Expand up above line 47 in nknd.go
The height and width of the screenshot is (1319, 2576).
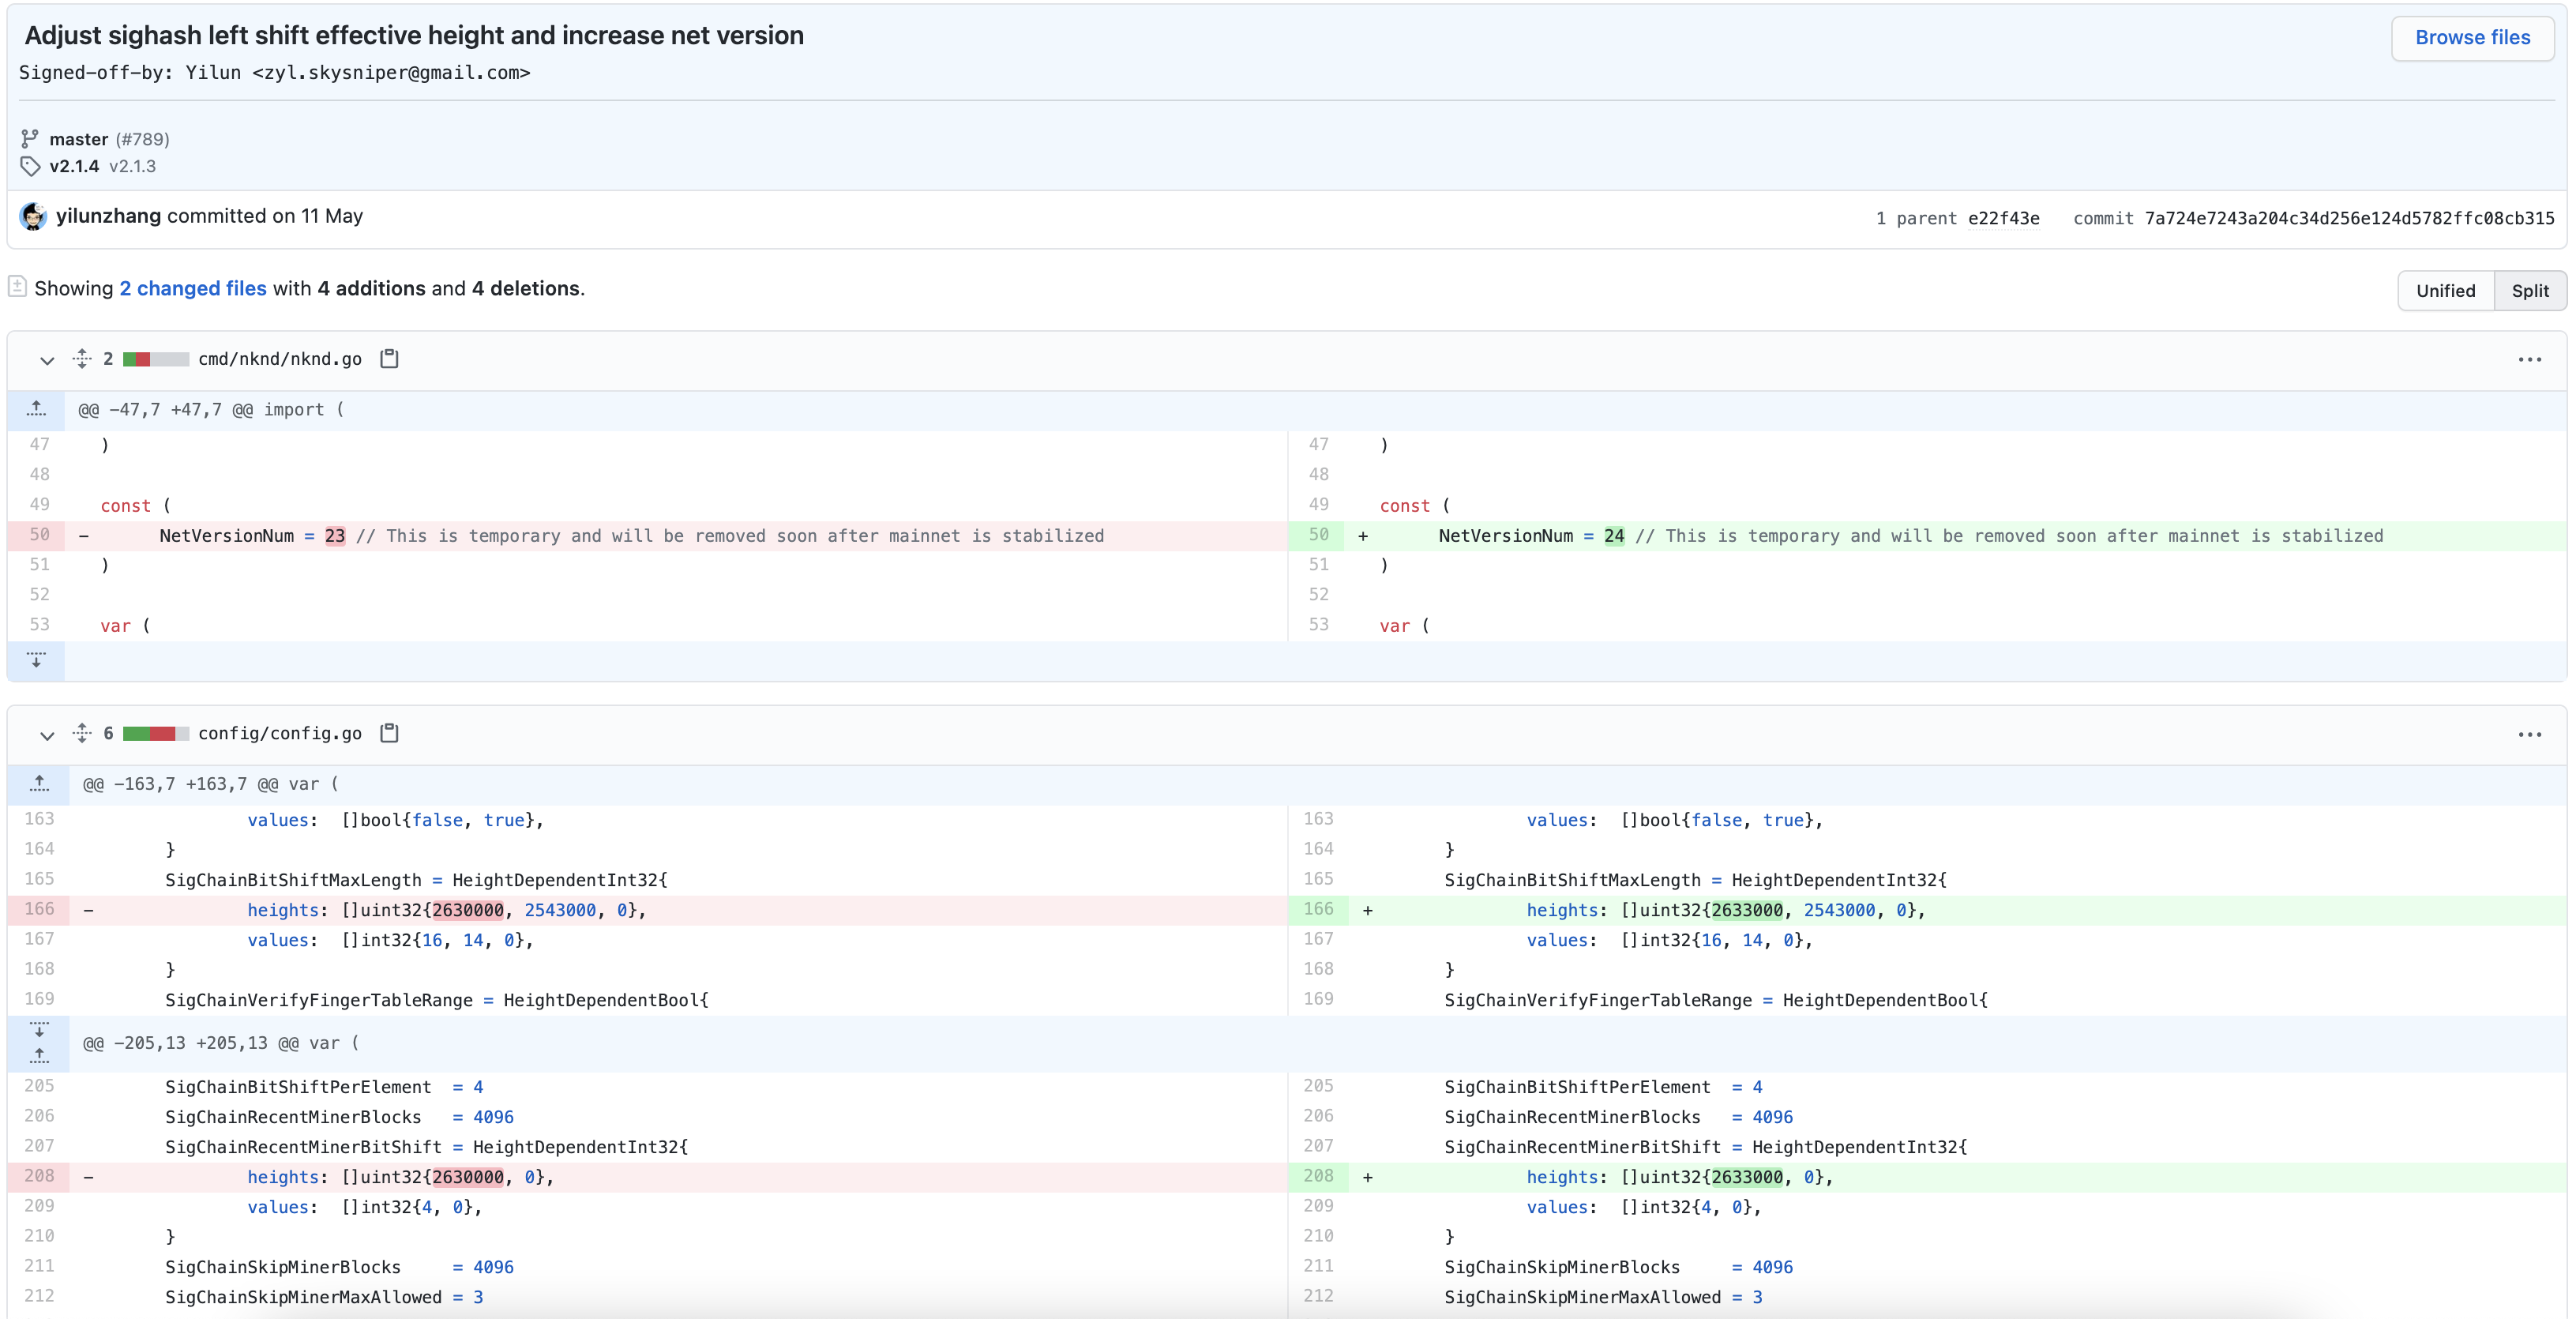tap(37, 410)
